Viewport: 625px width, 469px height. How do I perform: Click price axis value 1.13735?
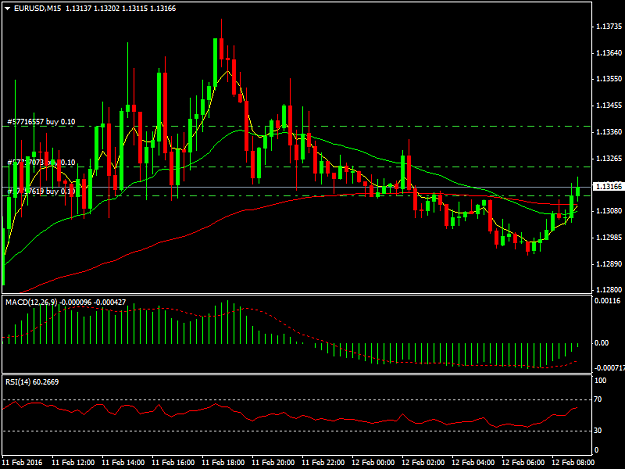pyautogui.click(x=609, y=26)
